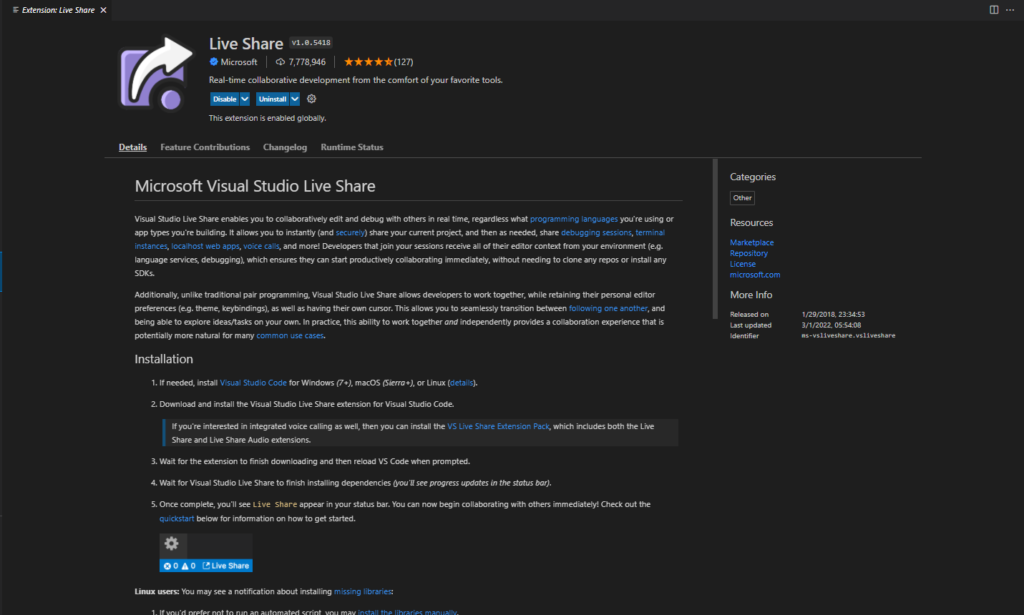Click the "This extension is enabled globally" text

pyautogui.click(x=267, y=118)
